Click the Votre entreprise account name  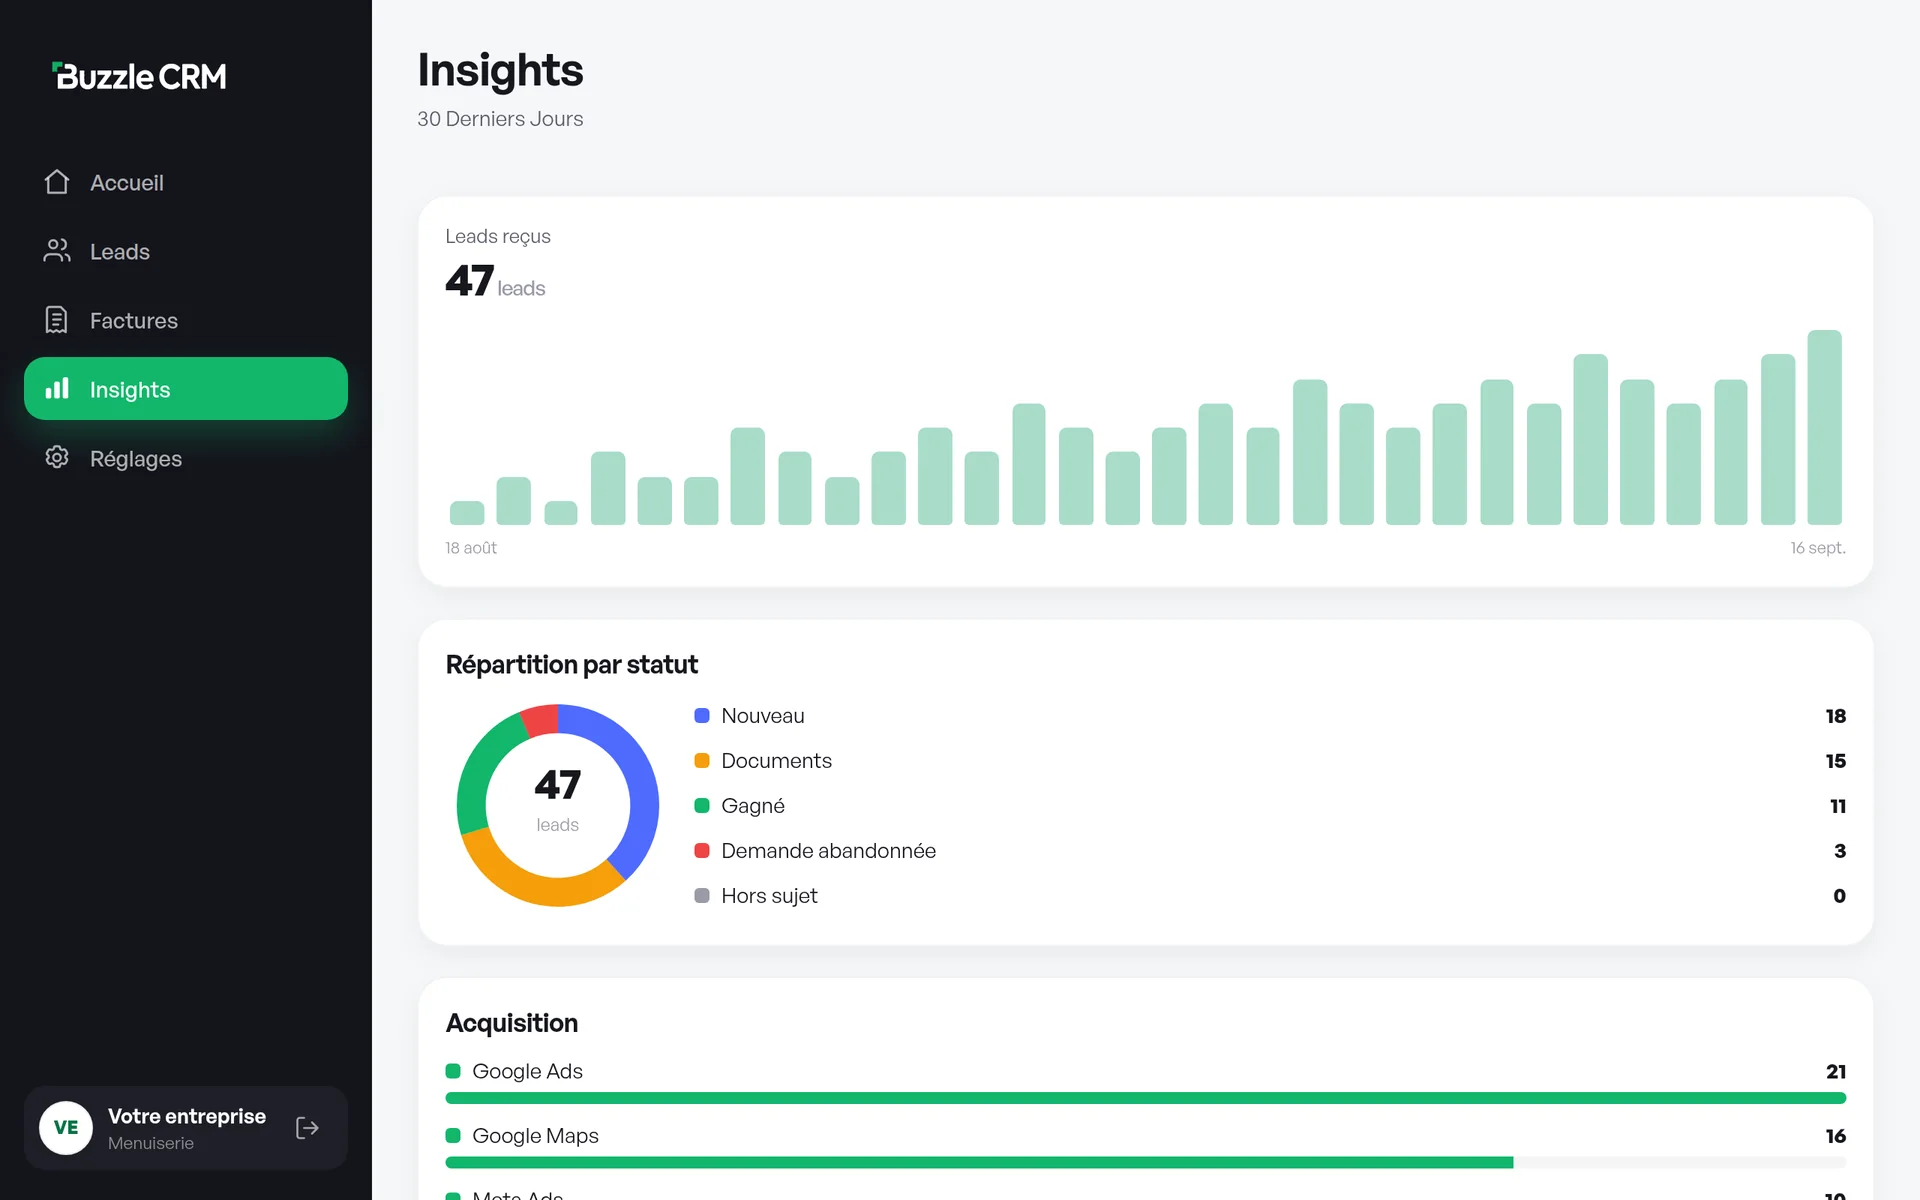(187, 1116)
